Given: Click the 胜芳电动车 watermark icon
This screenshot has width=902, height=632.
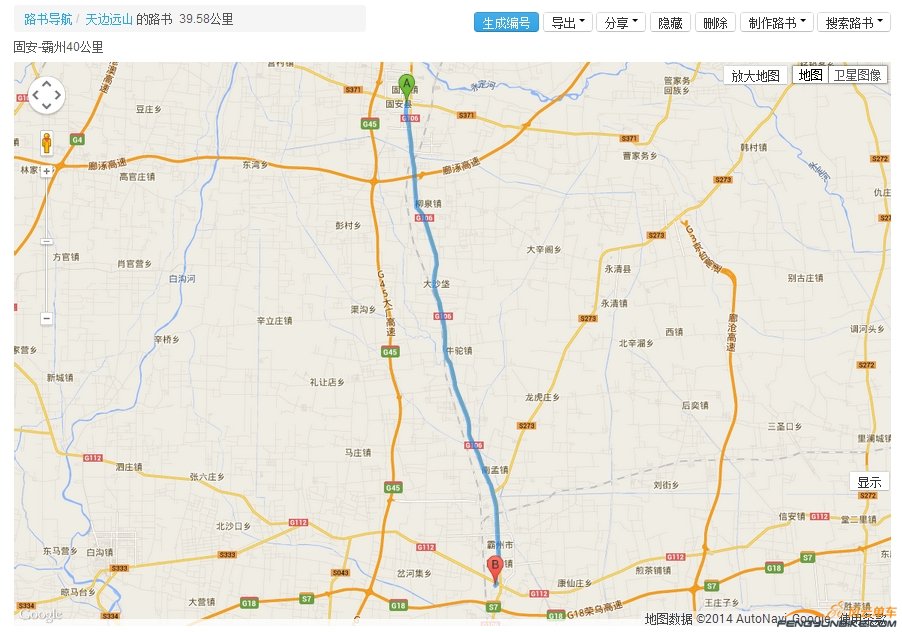Looking at the screenshot, I should 839,610.
